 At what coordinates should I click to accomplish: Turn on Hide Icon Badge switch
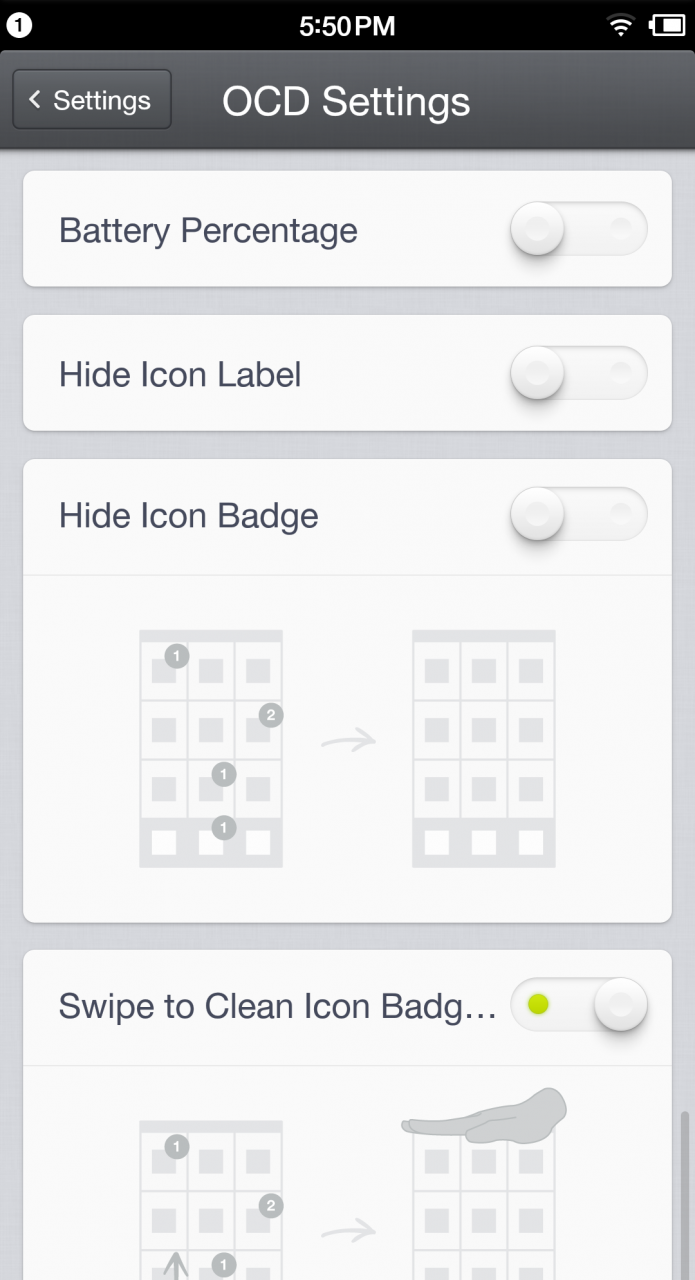pos(578,514)
